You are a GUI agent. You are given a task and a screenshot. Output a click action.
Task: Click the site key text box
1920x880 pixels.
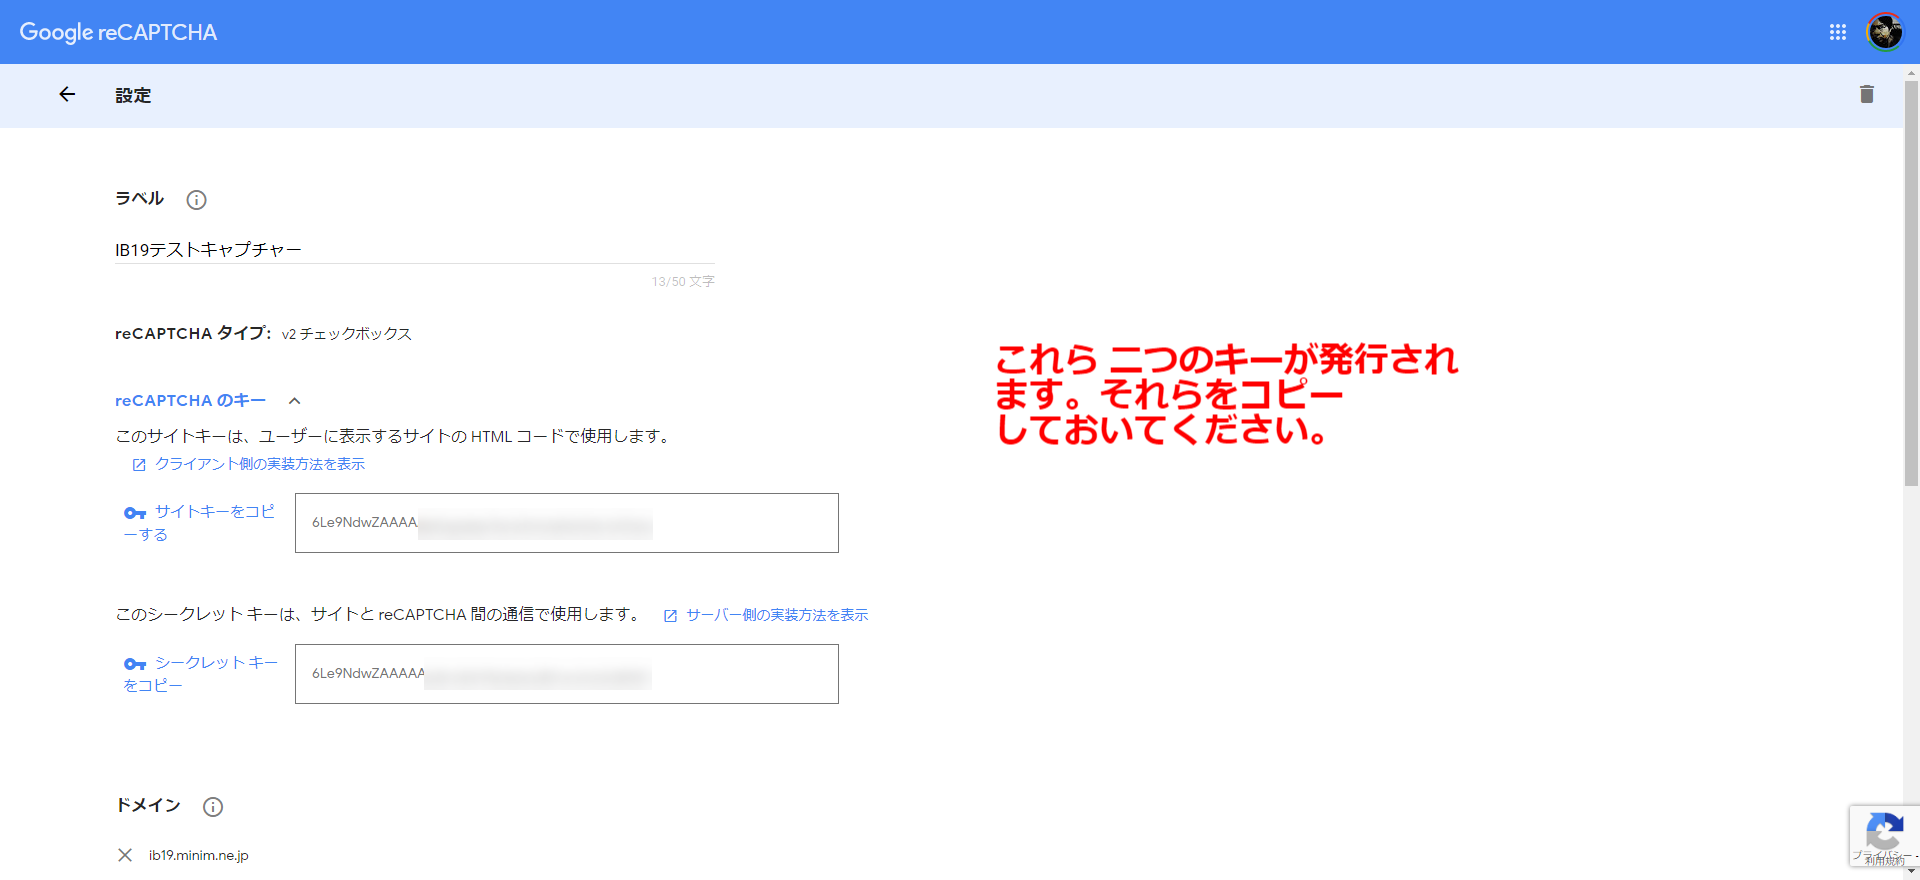pyautogui.click(x=566, y=523)
